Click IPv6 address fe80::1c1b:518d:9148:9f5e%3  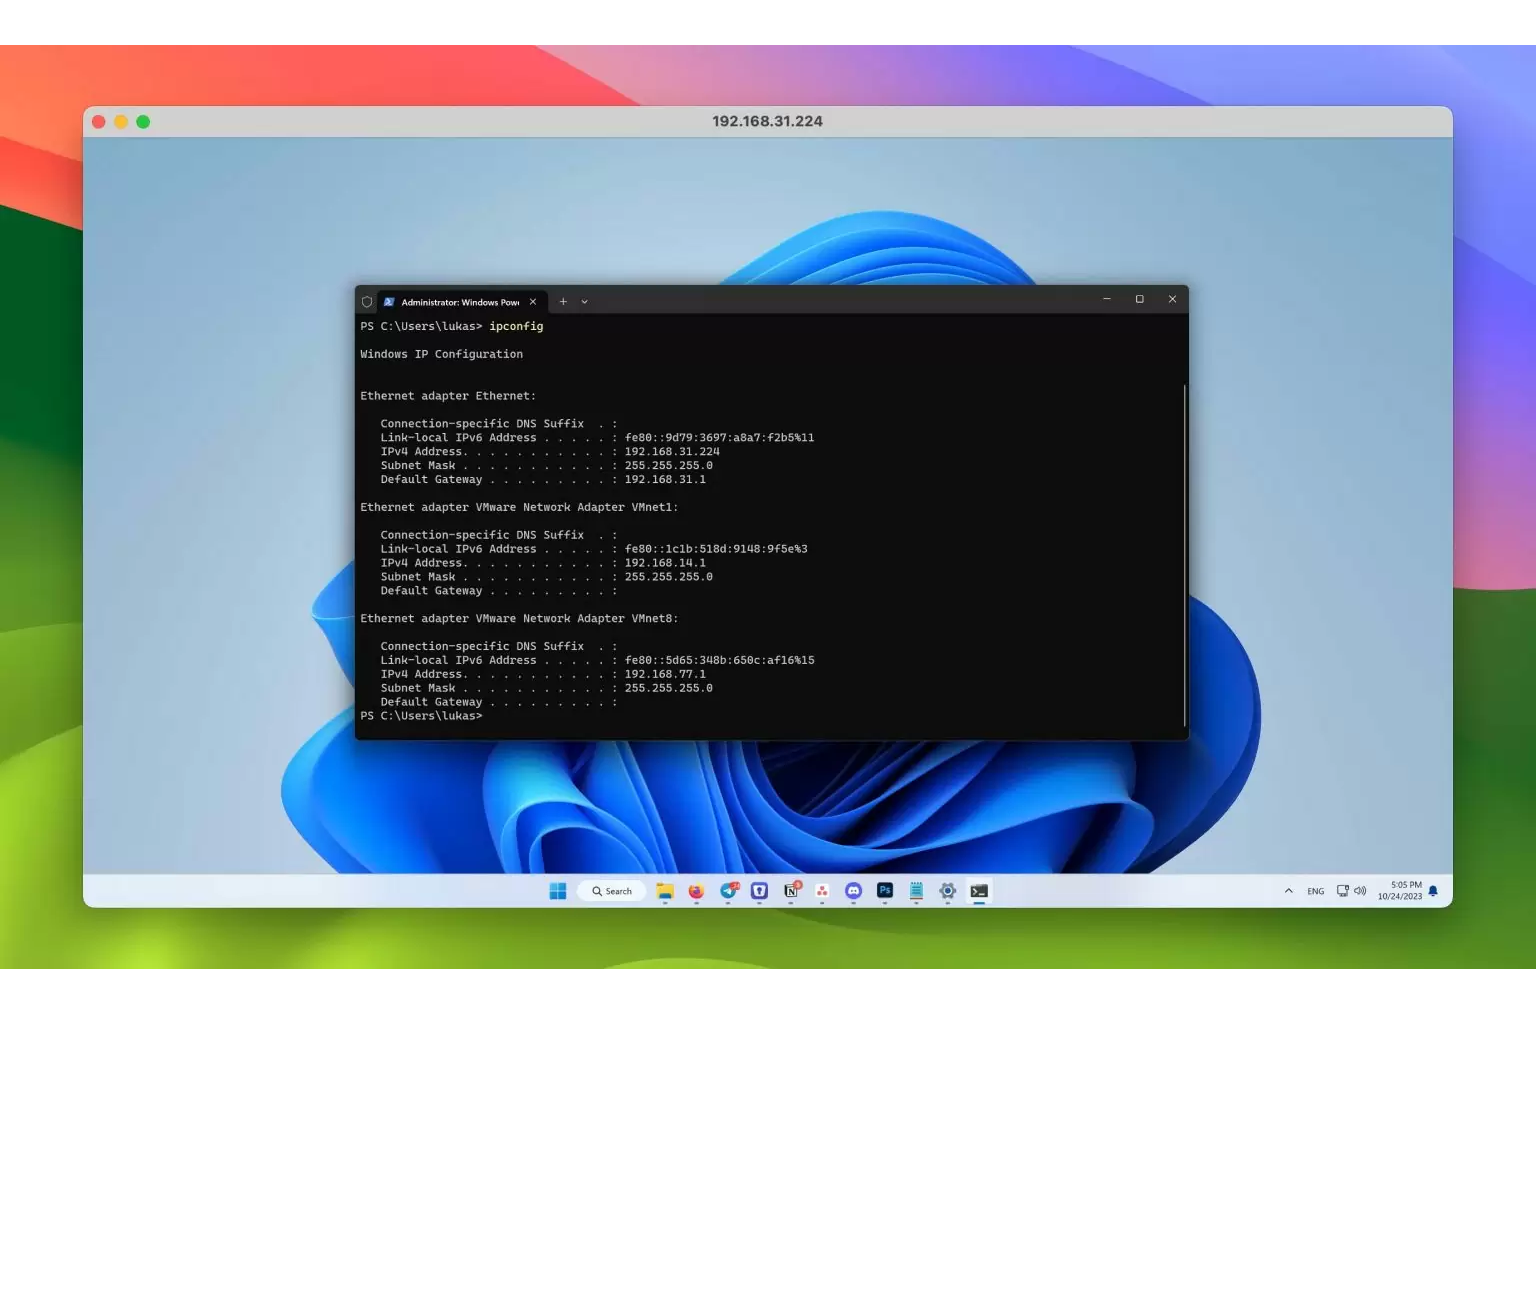(716, 549)
